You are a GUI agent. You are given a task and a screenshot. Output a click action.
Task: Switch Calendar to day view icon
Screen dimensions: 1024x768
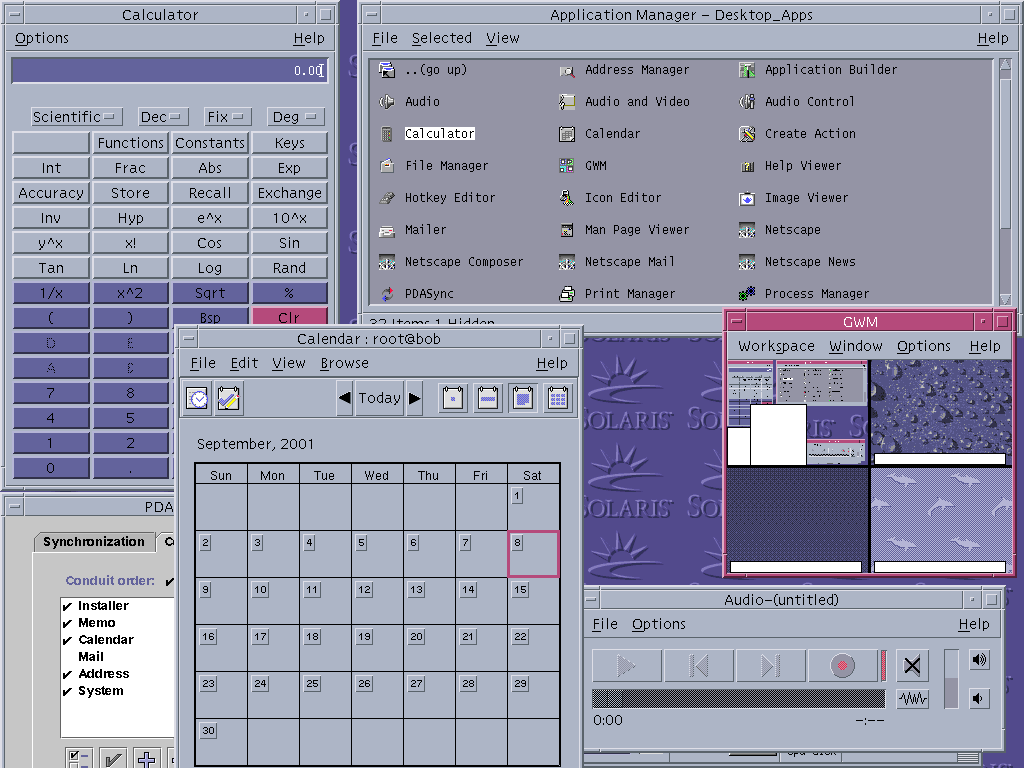(453, 398)
